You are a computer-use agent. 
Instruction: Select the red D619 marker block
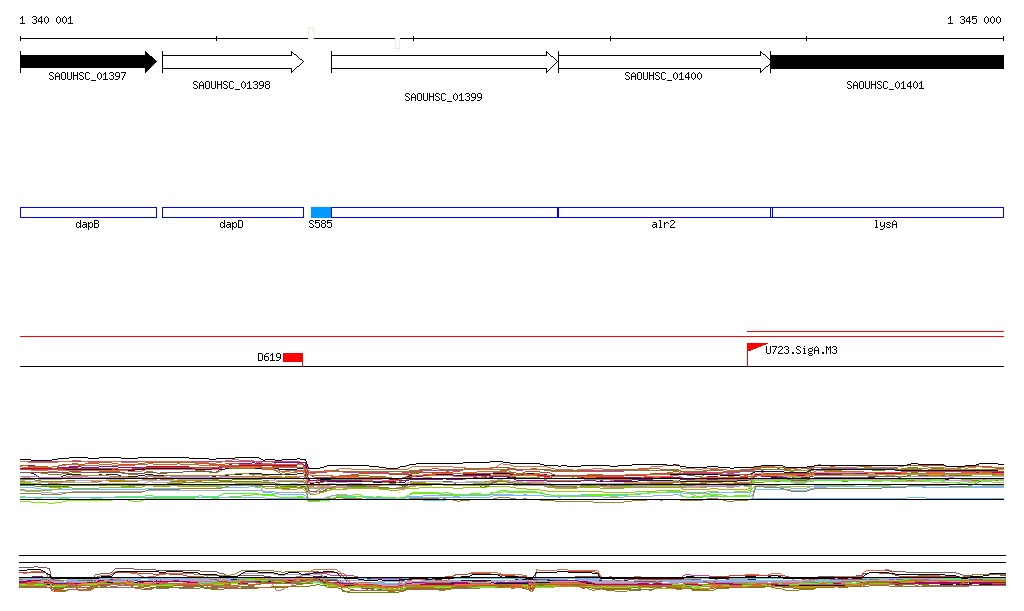pyautogui.click(x=292, y=357)
